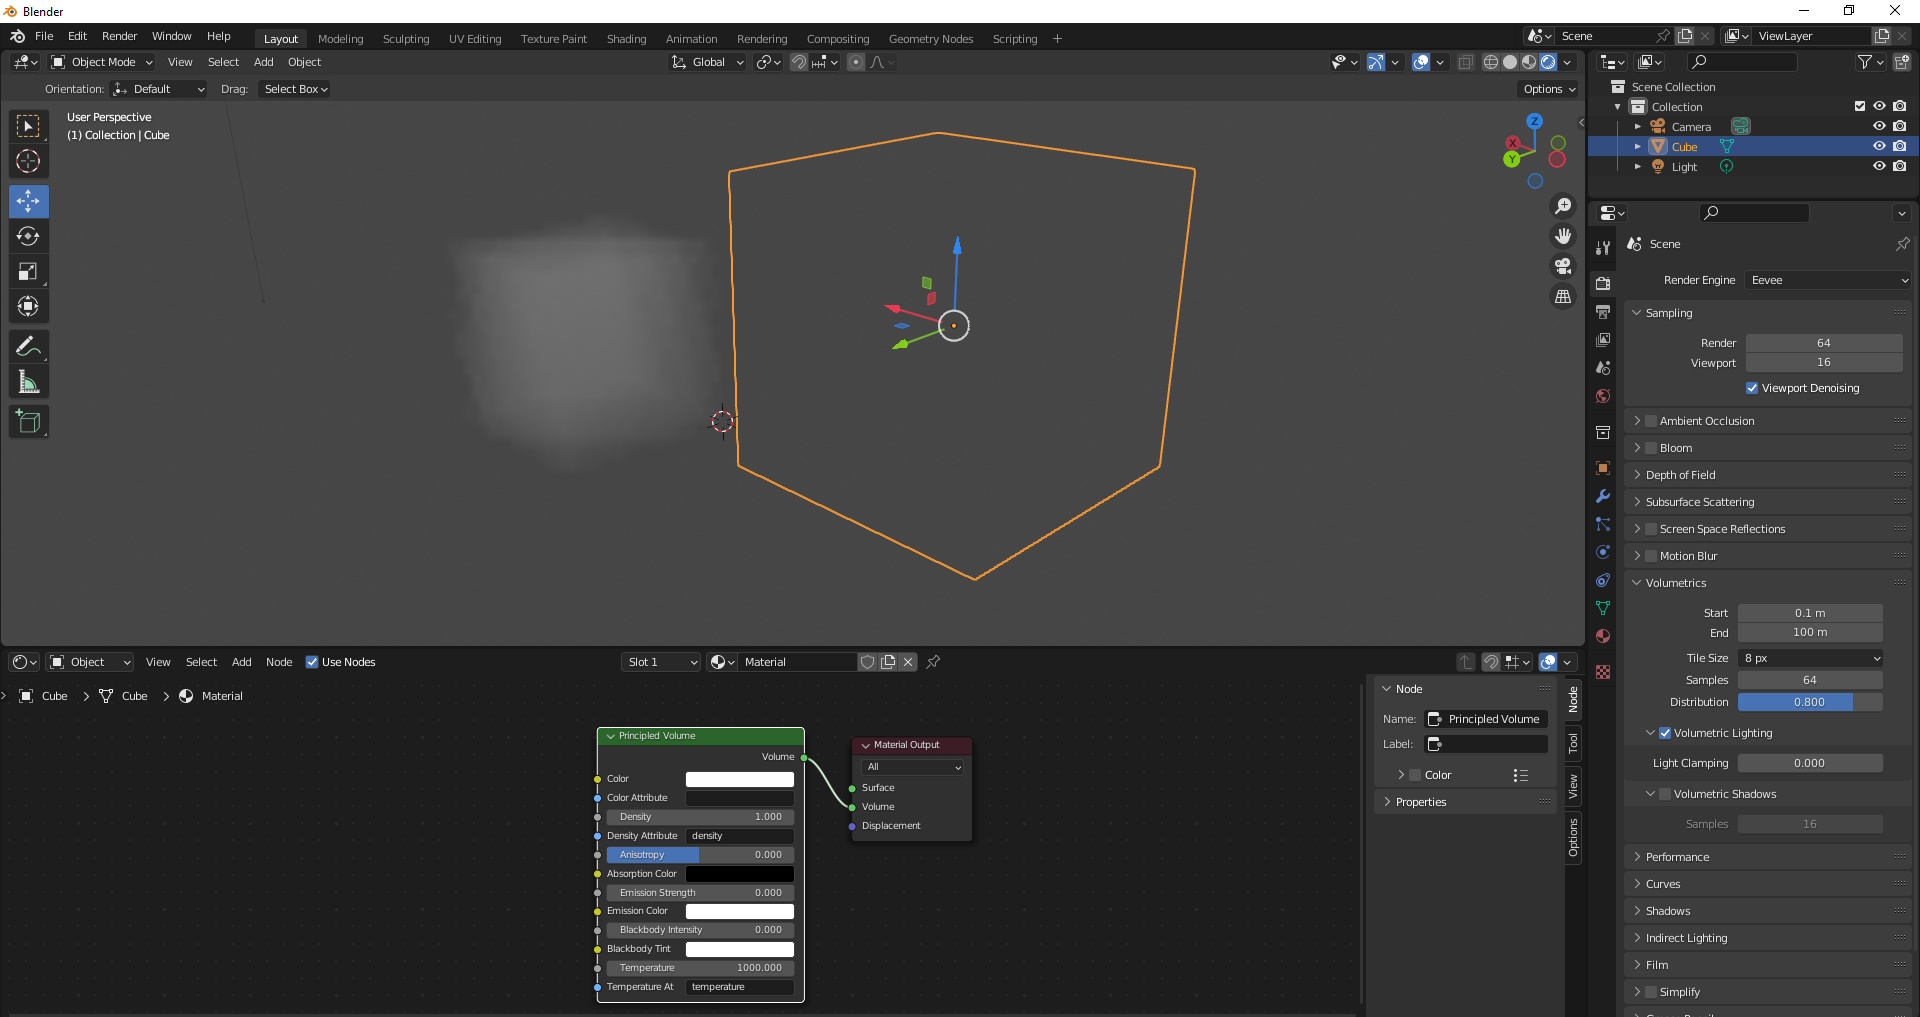Click the viewport Options button
1920x1017 pixels.
click(x=1549, y=89)
